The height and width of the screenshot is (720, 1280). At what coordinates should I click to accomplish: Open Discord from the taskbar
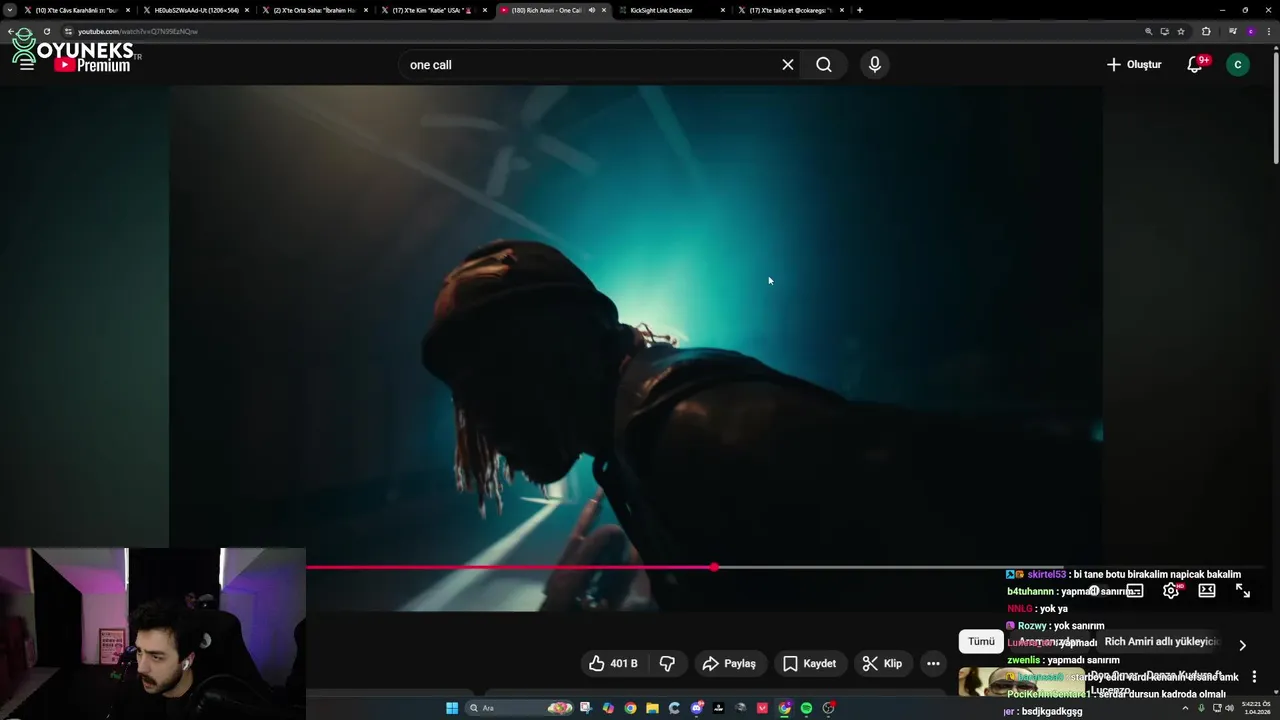[697, 708]
